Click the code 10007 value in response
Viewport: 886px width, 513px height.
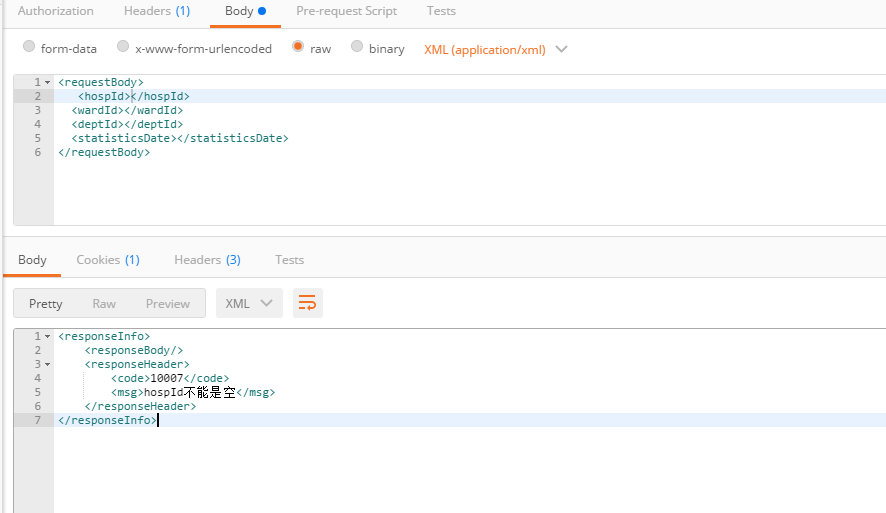click(x=167, y=379)
